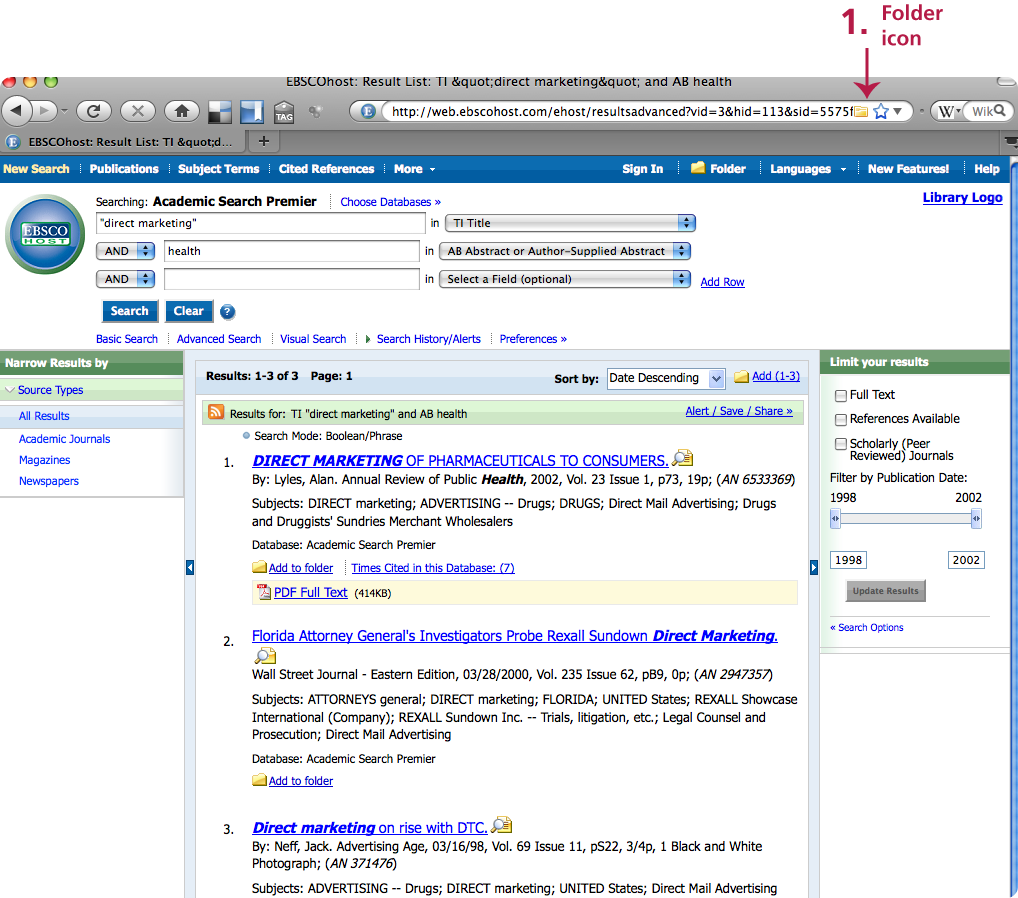Image resolution: width=1018 pixels, height=898 pixels.
Task: Open Times Cited in this Database (7)
Action: [433, 567]
